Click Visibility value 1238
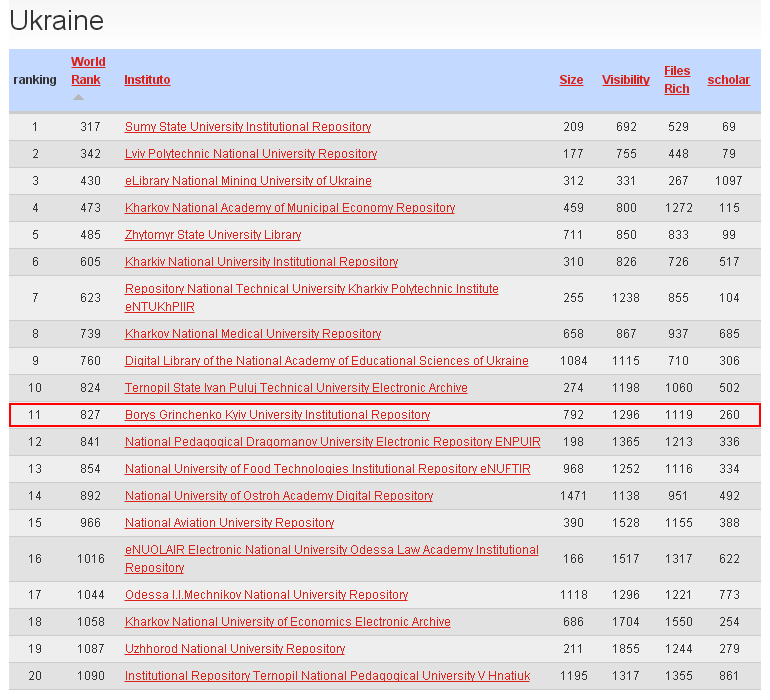770x700 pixels. click(626, 298)
